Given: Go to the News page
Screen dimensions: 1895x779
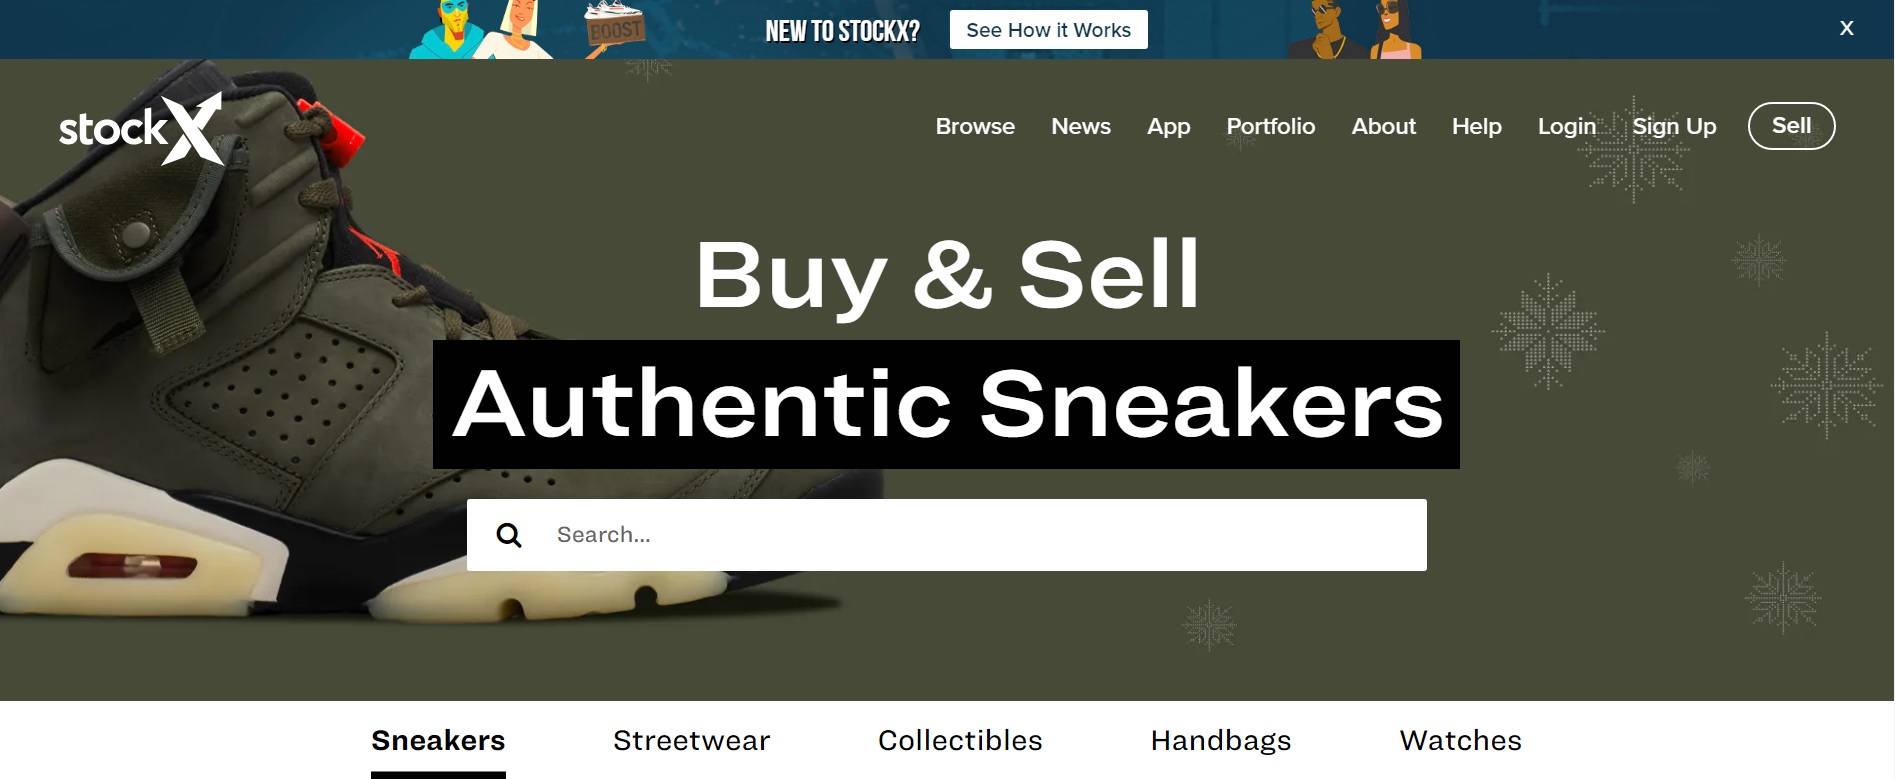Looking at the screenshot, I should pos(1081,126).
